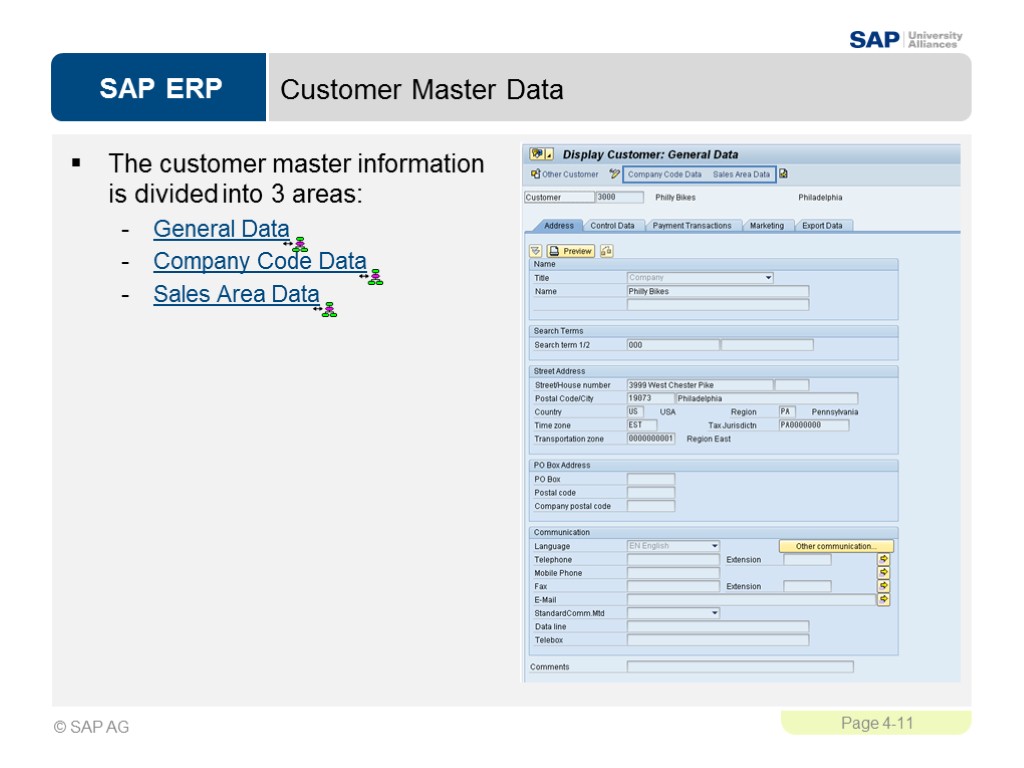Click the yellow arrow beside the Fax field
The width and height of the screenshot is (1024, 768).
[x=884, y=585]
